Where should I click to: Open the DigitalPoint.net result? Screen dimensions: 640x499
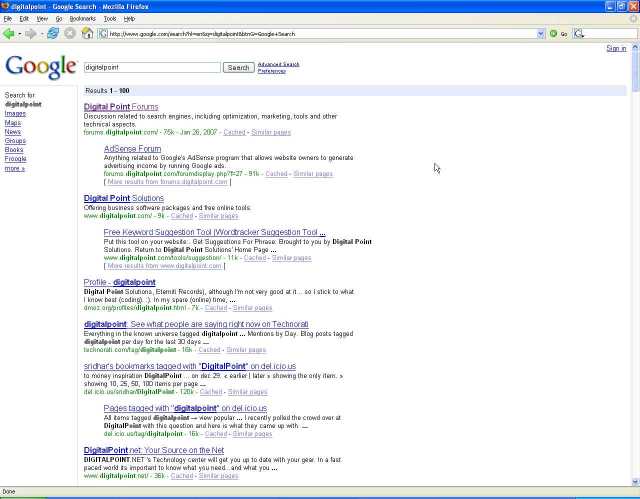[154, 450]
